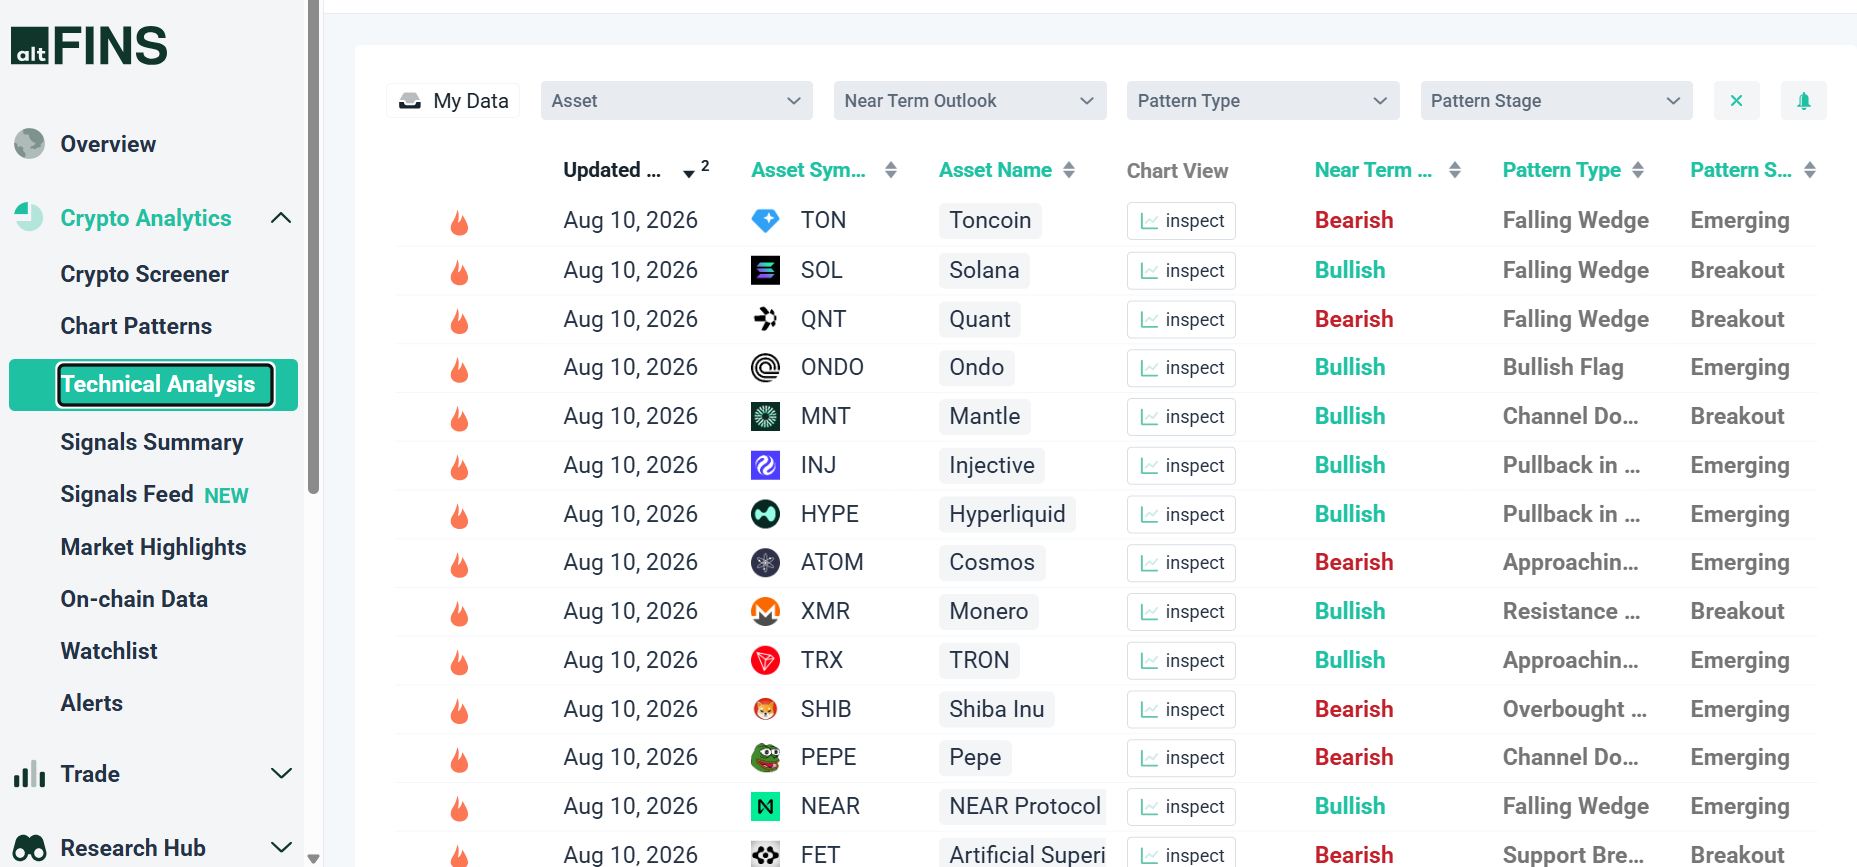Image resolution: width=1857 pixels, height=867 pixels.
Task: Open Chart Patterns in the sidebar
Action: click(136, 326)
